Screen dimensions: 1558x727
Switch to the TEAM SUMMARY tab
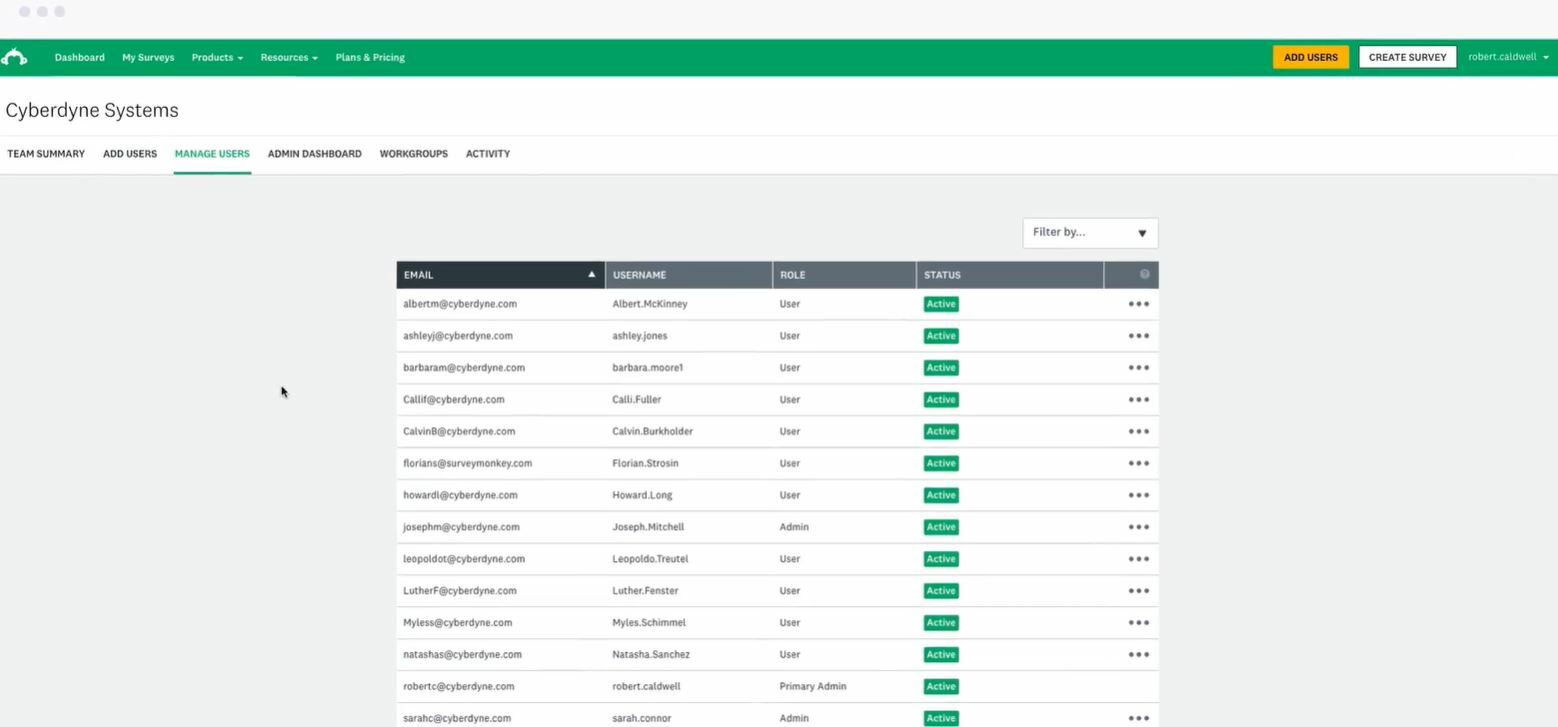(x=46, y=153)
